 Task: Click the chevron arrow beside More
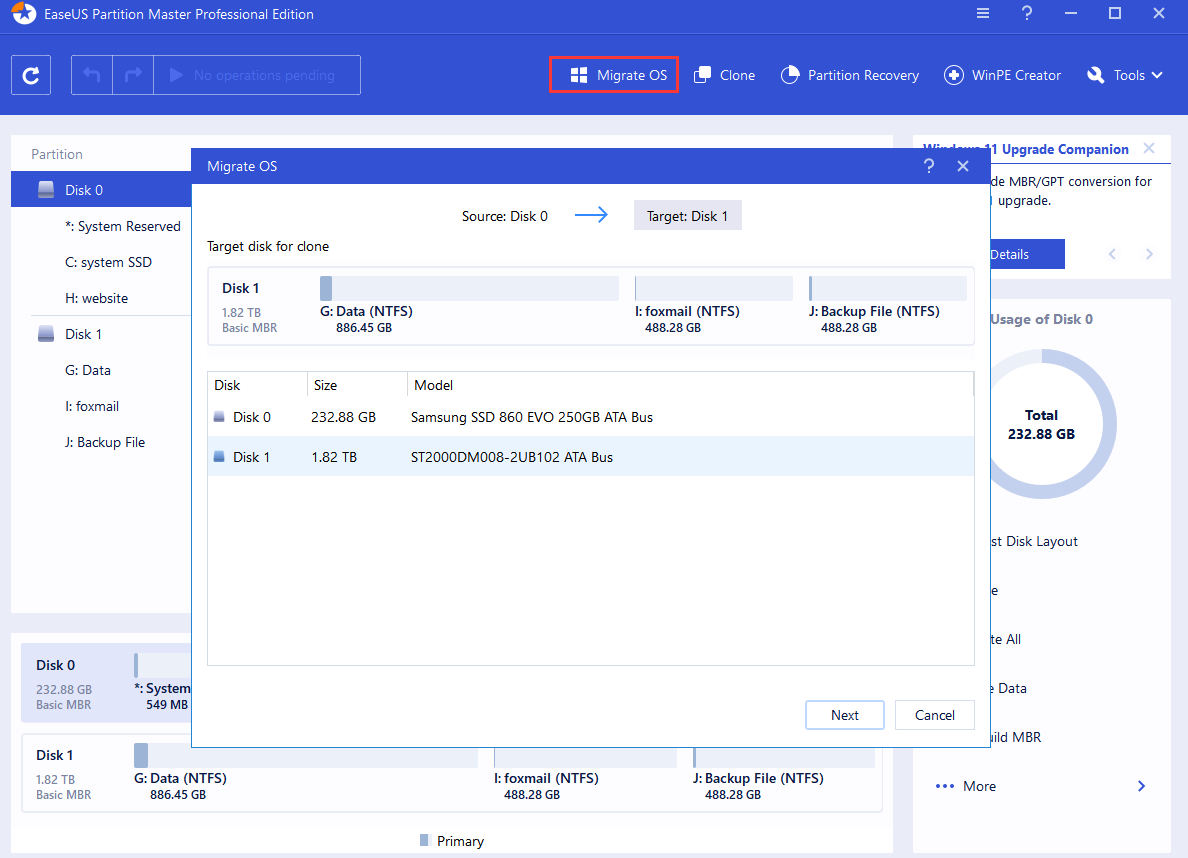coord(1141,786)
